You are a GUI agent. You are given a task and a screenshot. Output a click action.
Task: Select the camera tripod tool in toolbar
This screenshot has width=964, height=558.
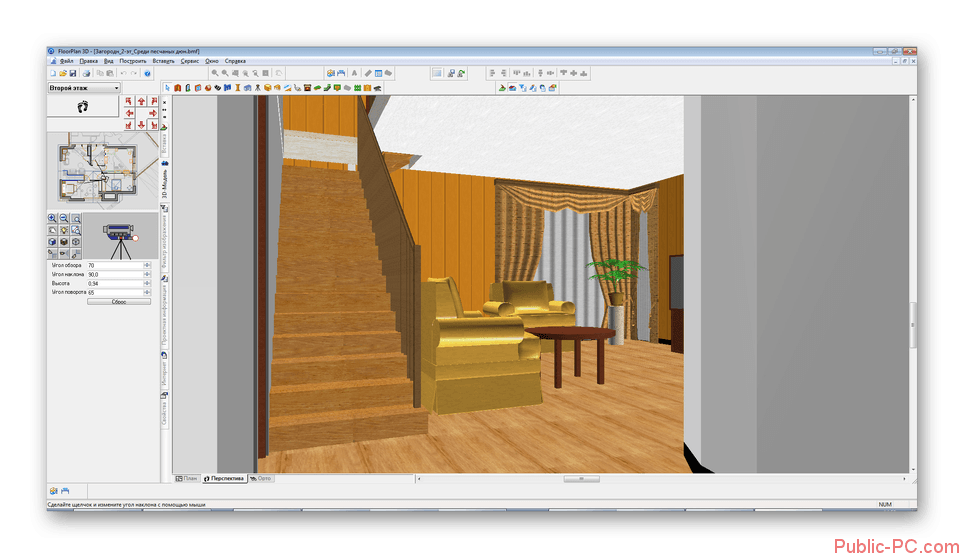(258, 88)
